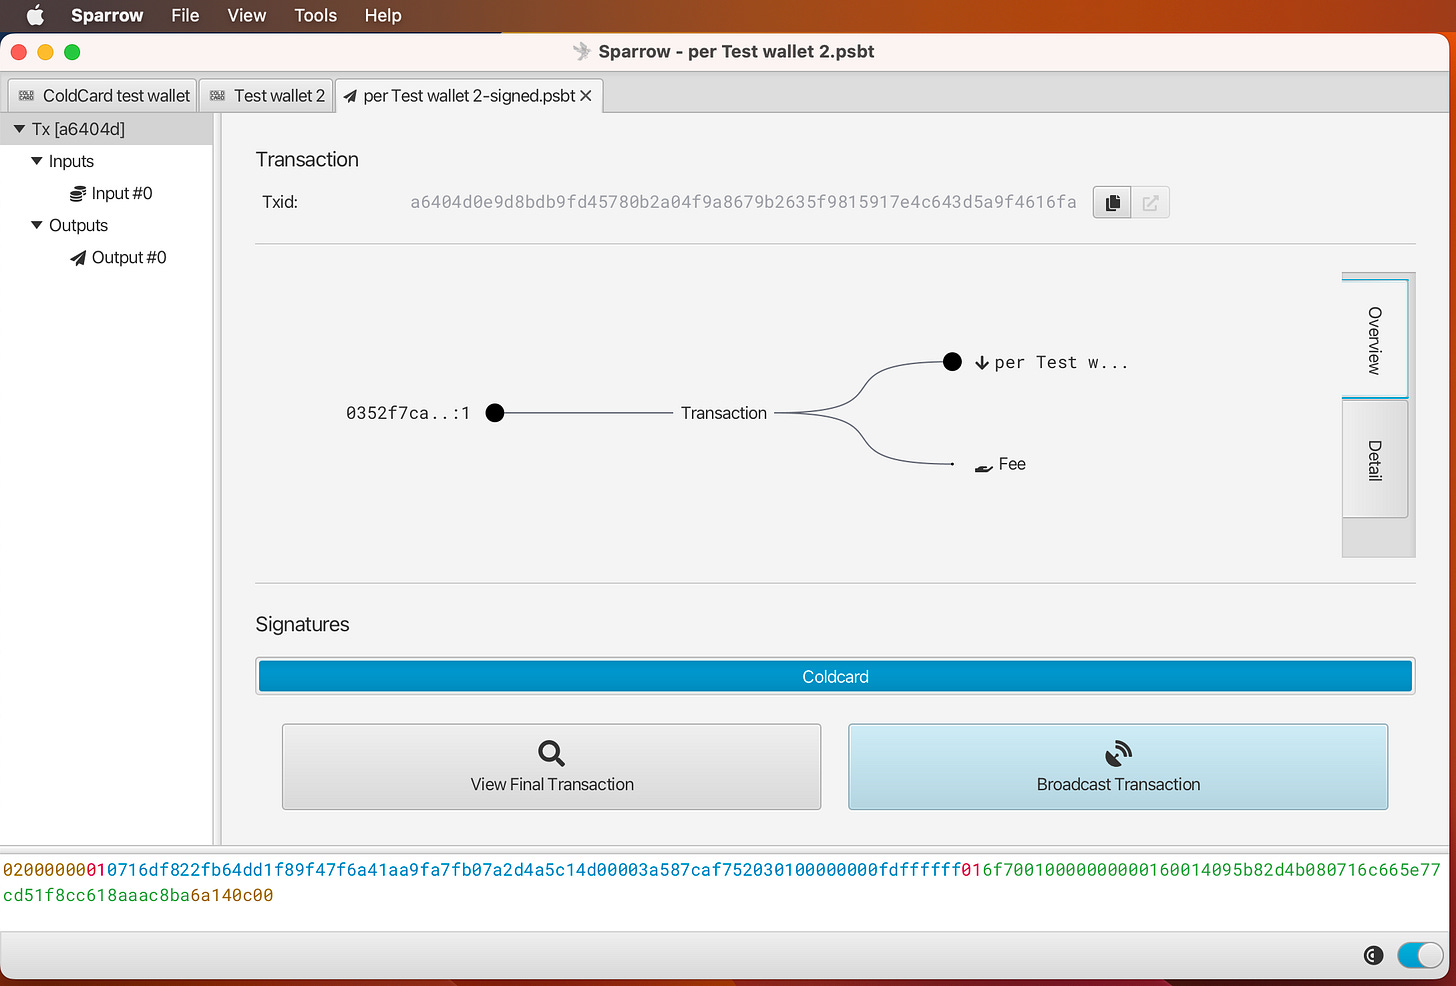
Task: Switch to the Detail vertical tab
Action: (x=1375, y=460)
